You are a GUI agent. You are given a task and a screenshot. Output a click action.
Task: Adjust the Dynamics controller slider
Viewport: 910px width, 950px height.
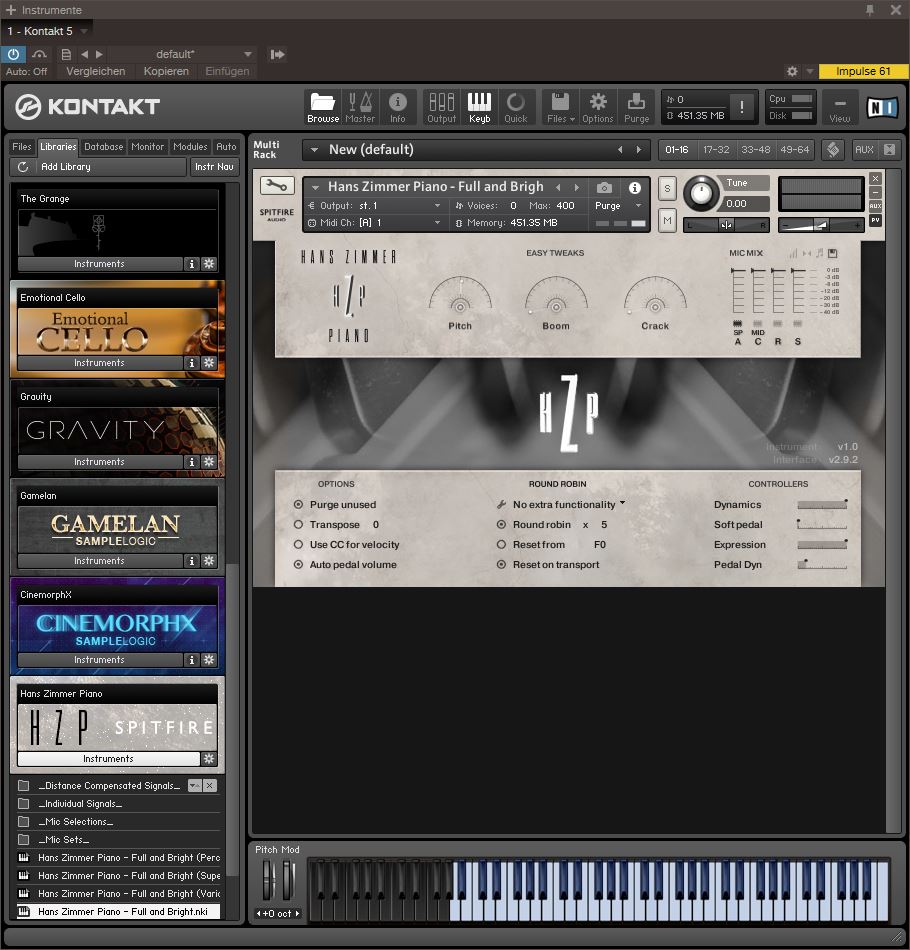pos(822,505)
